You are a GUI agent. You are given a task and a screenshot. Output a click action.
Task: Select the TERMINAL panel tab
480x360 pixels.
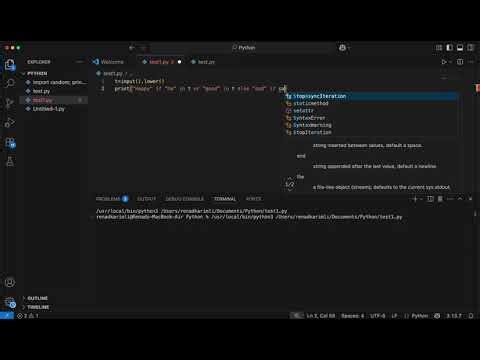[x=225, y=199]
